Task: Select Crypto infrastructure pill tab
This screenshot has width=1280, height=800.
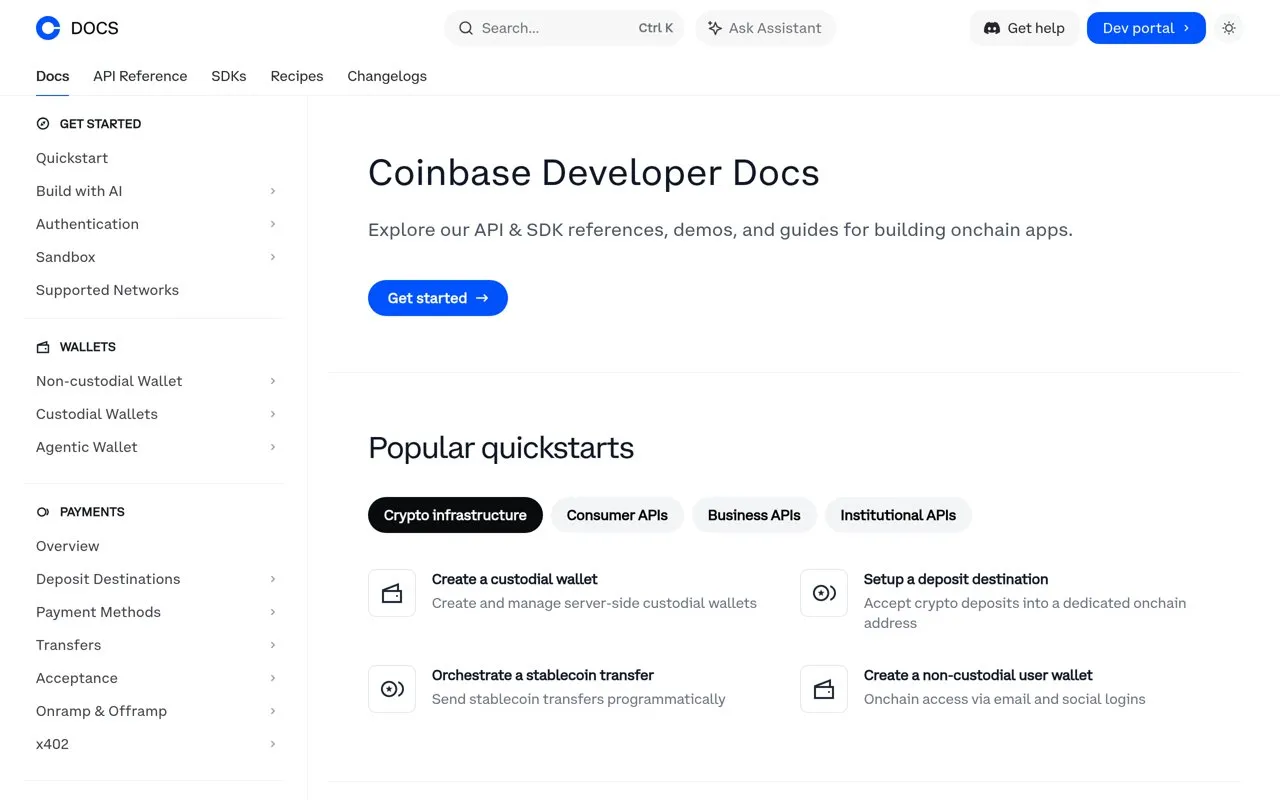Action: (455, 515)
